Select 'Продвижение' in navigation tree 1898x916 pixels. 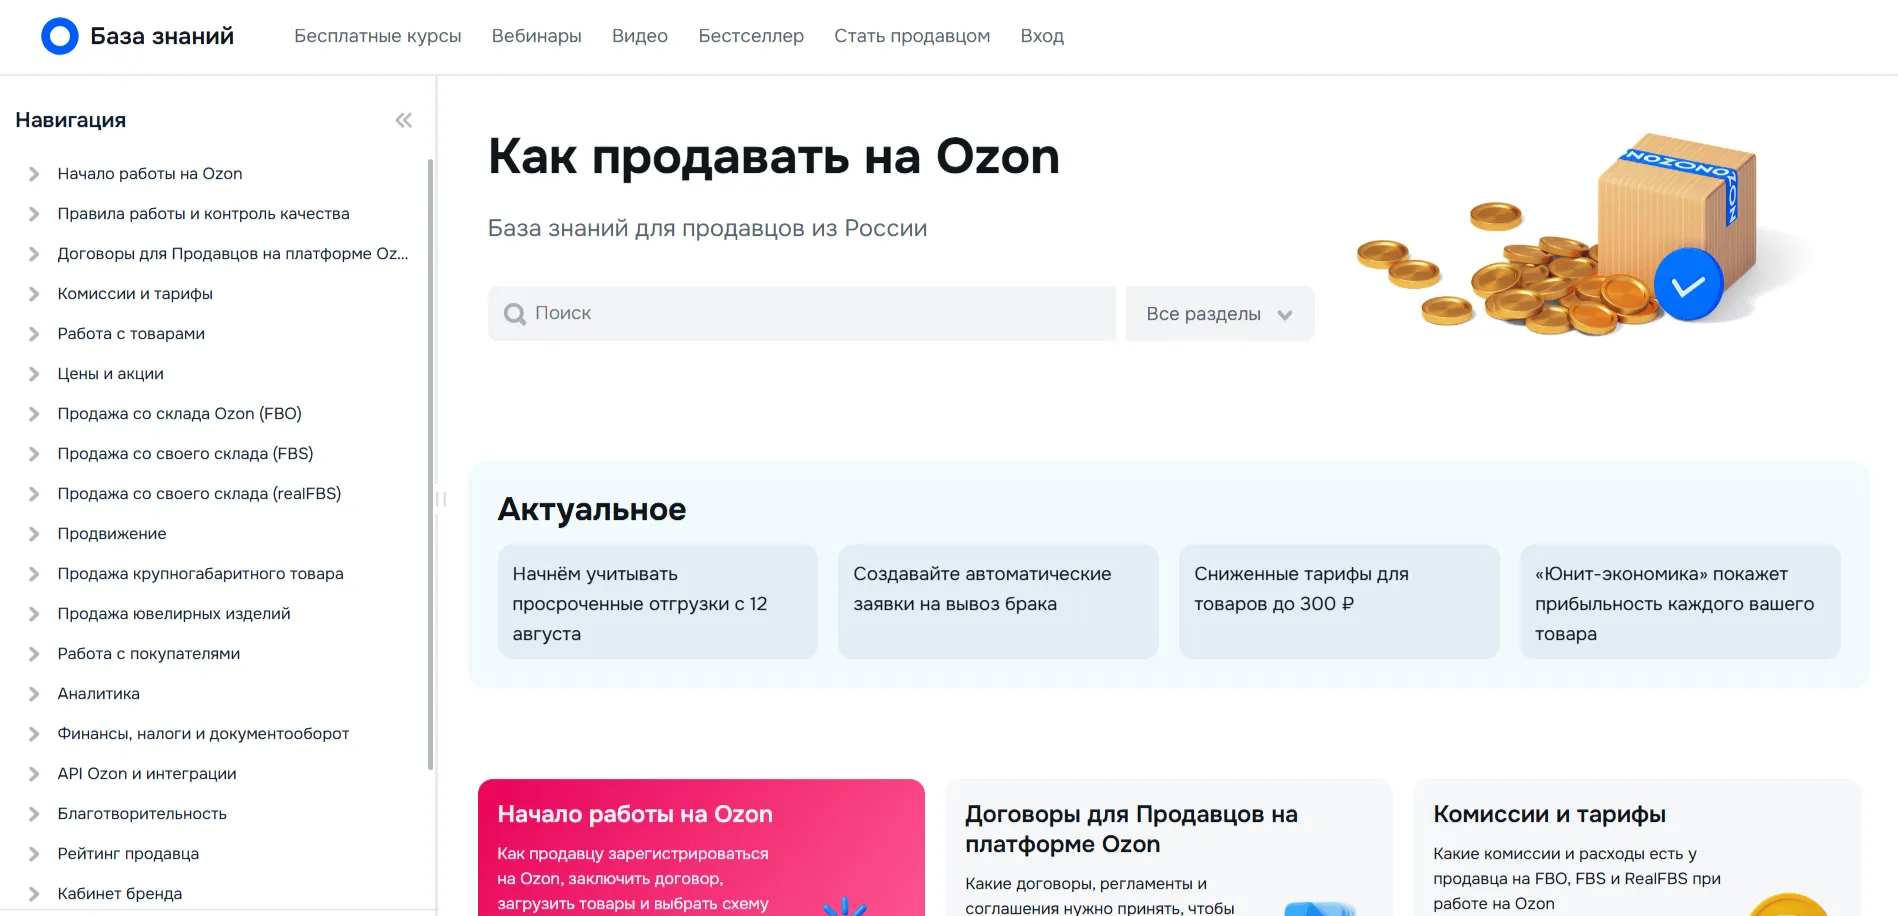coord(112,534)
